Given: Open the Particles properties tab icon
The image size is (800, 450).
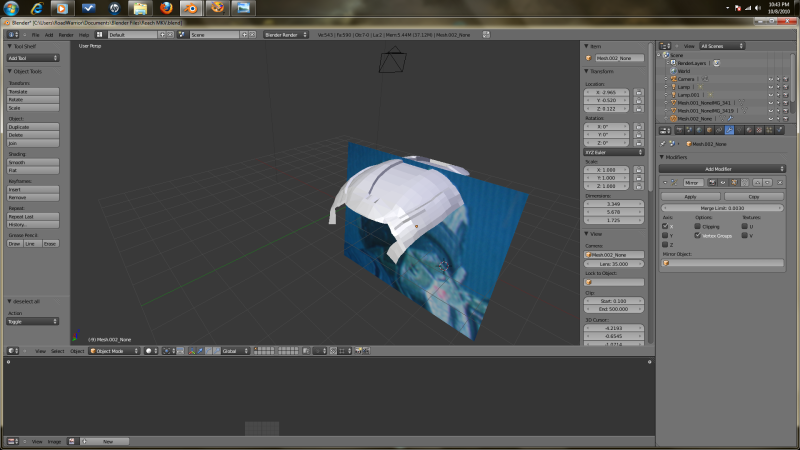Looking at the screenshot, I should [769, 130].
